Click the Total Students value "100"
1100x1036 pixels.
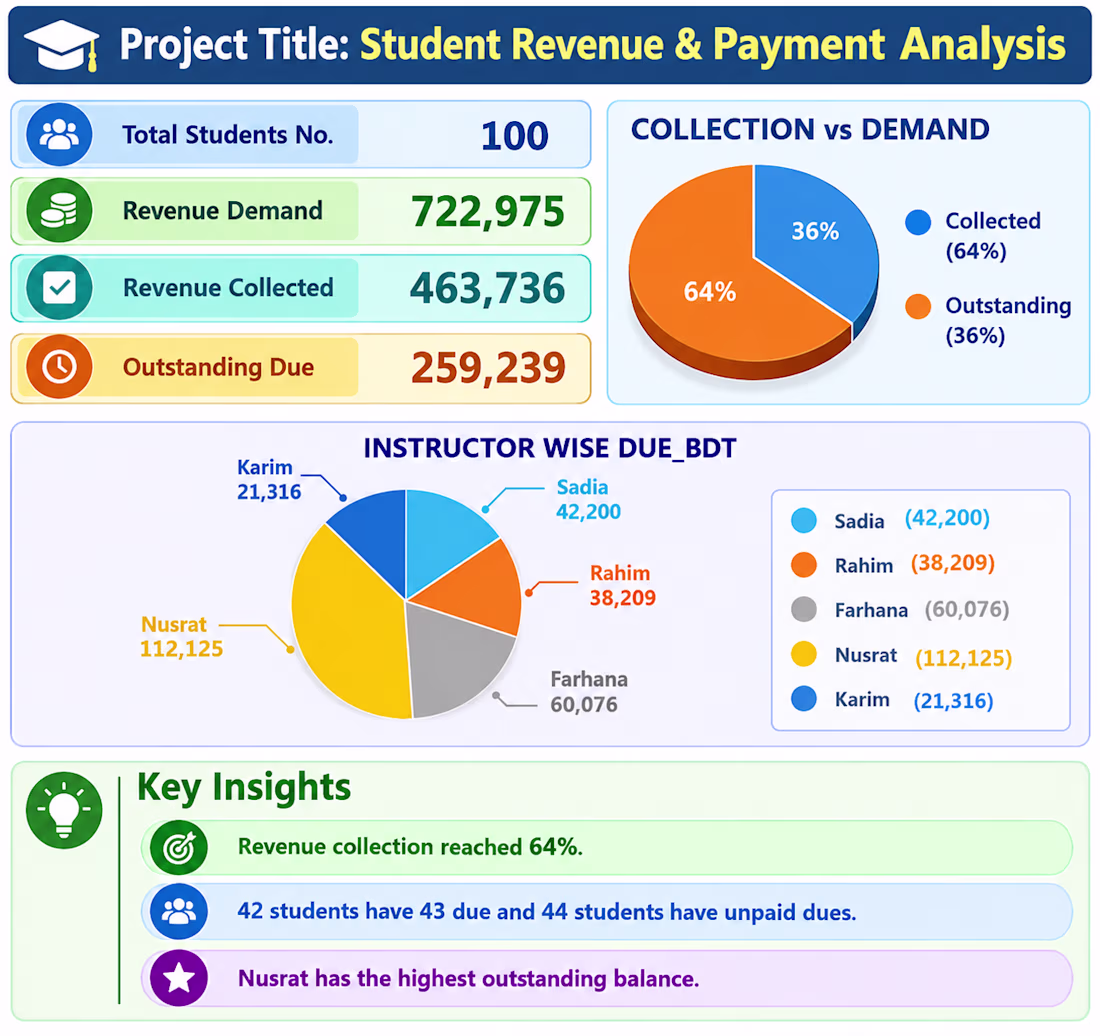tap(514, 135)
